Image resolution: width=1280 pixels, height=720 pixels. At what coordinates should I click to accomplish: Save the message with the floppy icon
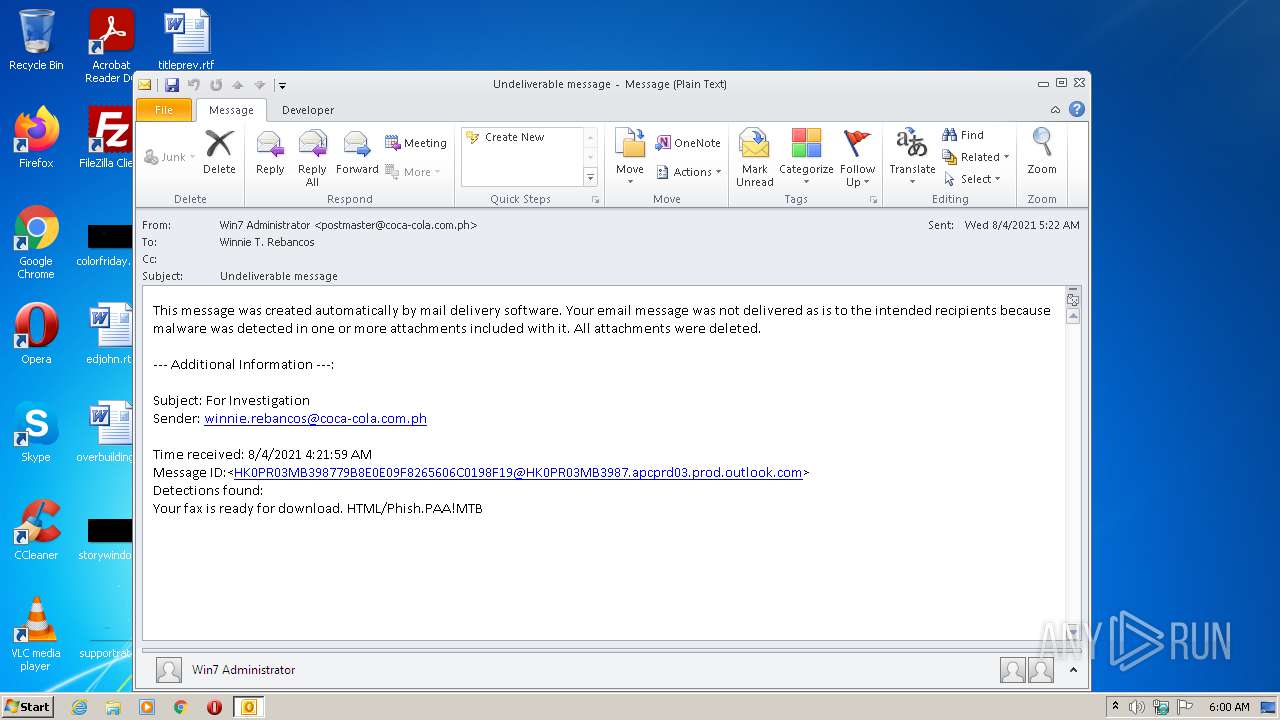[x=172, y=85]
